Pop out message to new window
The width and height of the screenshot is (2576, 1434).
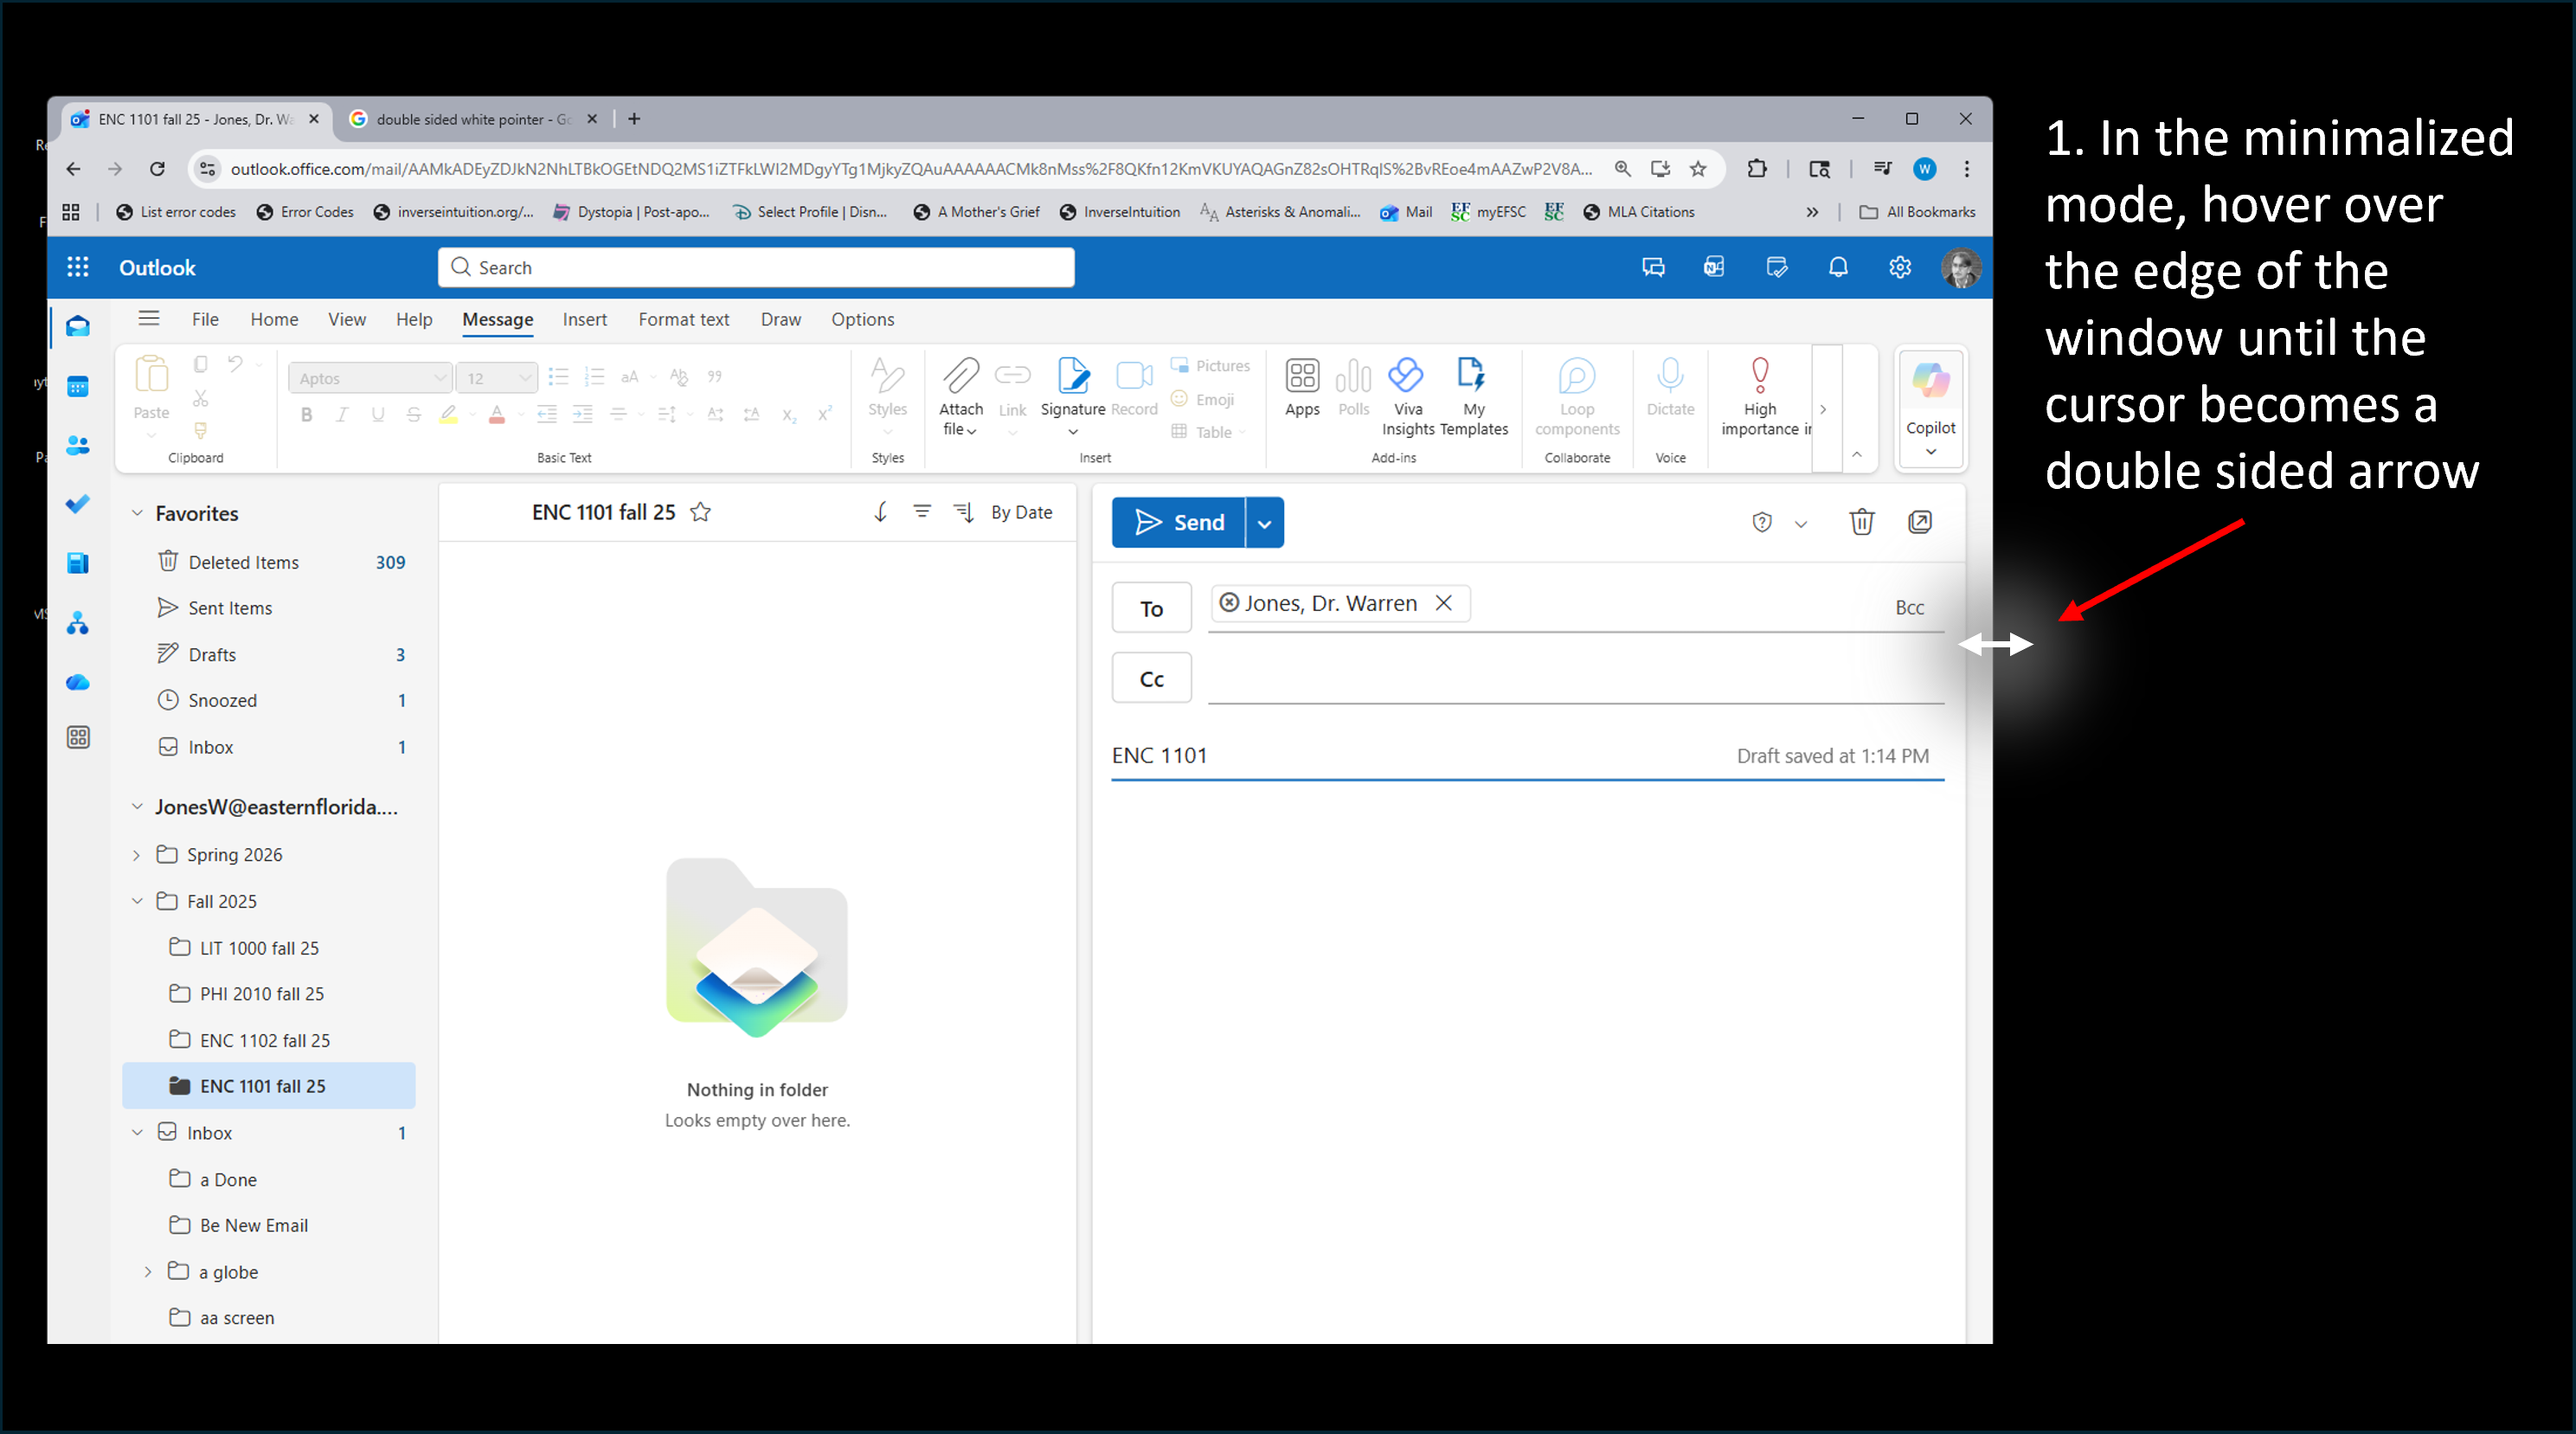click(x=1920, y=522)
